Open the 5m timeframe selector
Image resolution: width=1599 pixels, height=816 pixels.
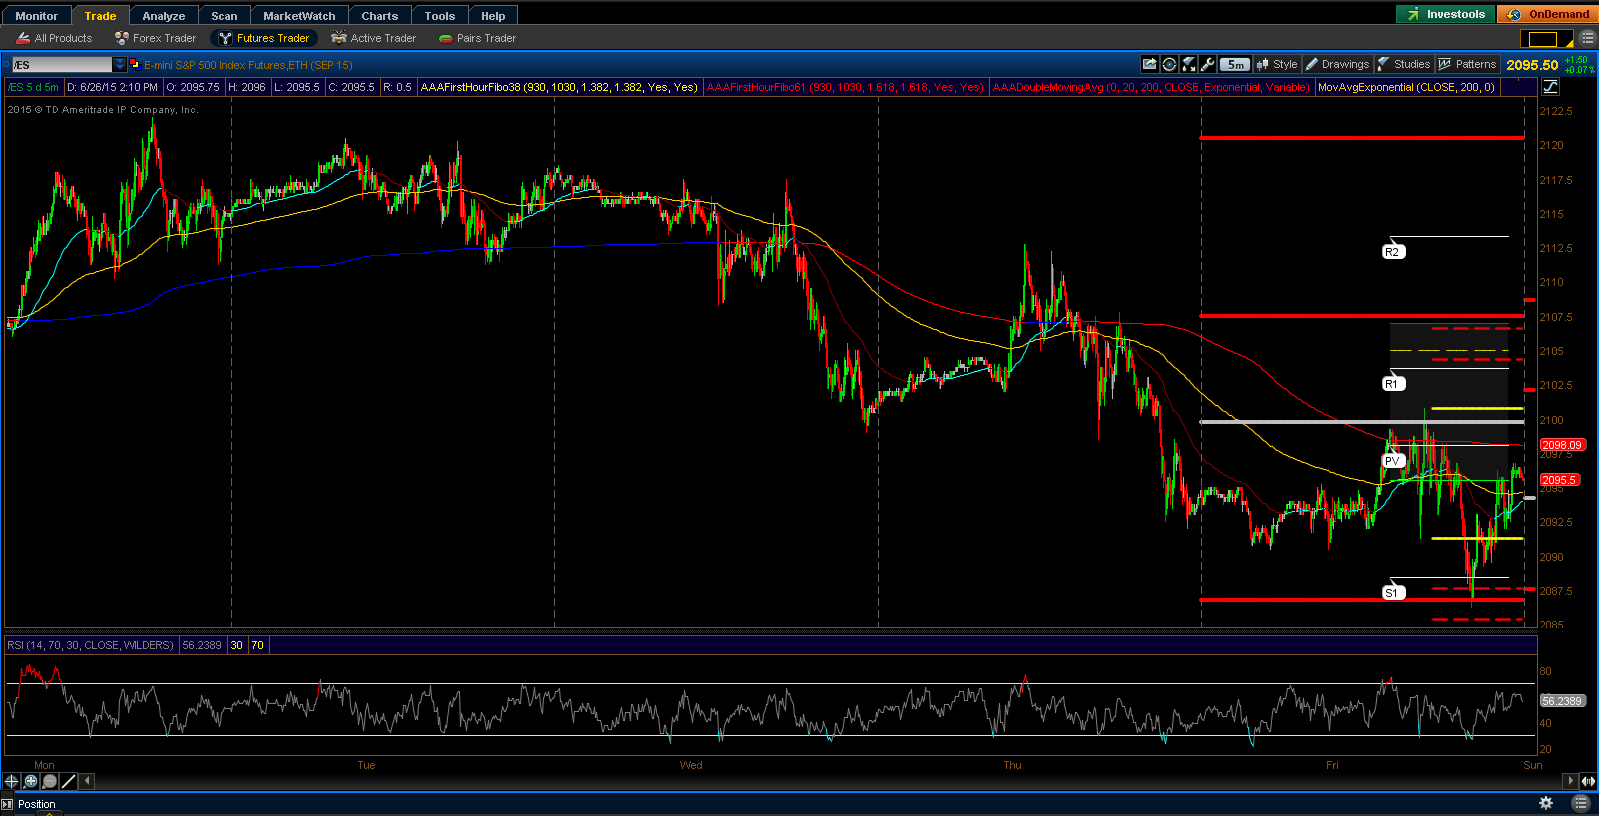[1235, 64]
